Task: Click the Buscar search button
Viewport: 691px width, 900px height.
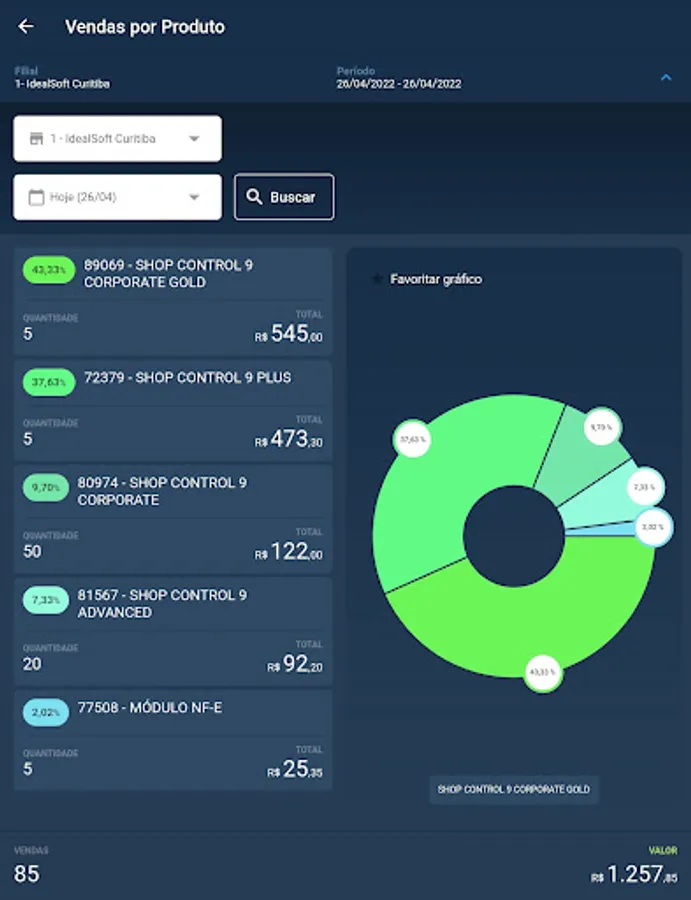Action: click(x=284, y=197)
